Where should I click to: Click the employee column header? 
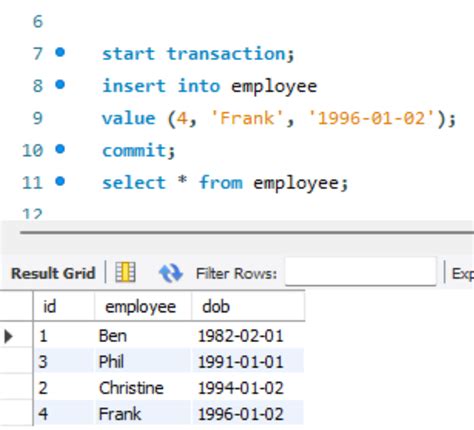(143, 306)
